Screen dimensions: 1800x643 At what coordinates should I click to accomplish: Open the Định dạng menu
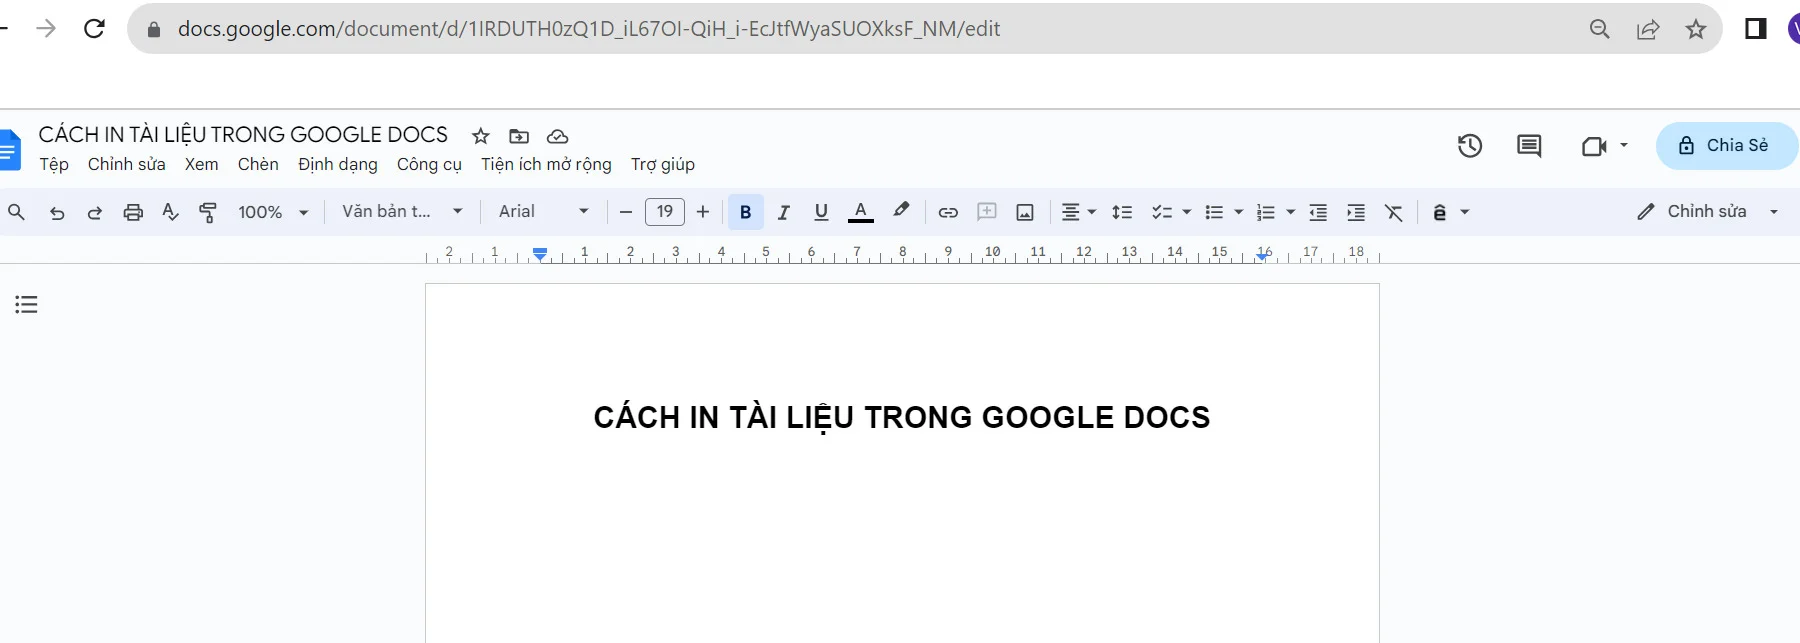pyautogui.click(x=338, y=164)
